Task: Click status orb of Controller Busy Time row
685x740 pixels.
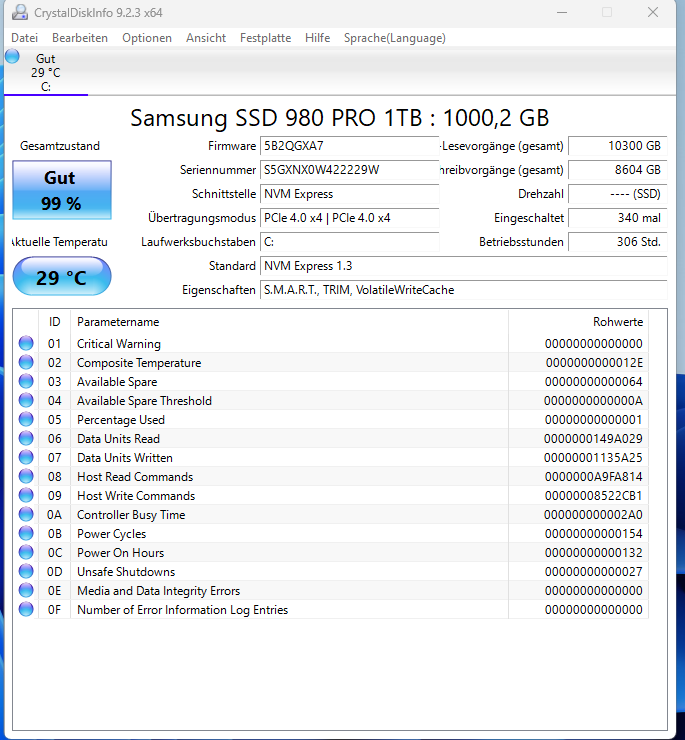Action: 26,514
